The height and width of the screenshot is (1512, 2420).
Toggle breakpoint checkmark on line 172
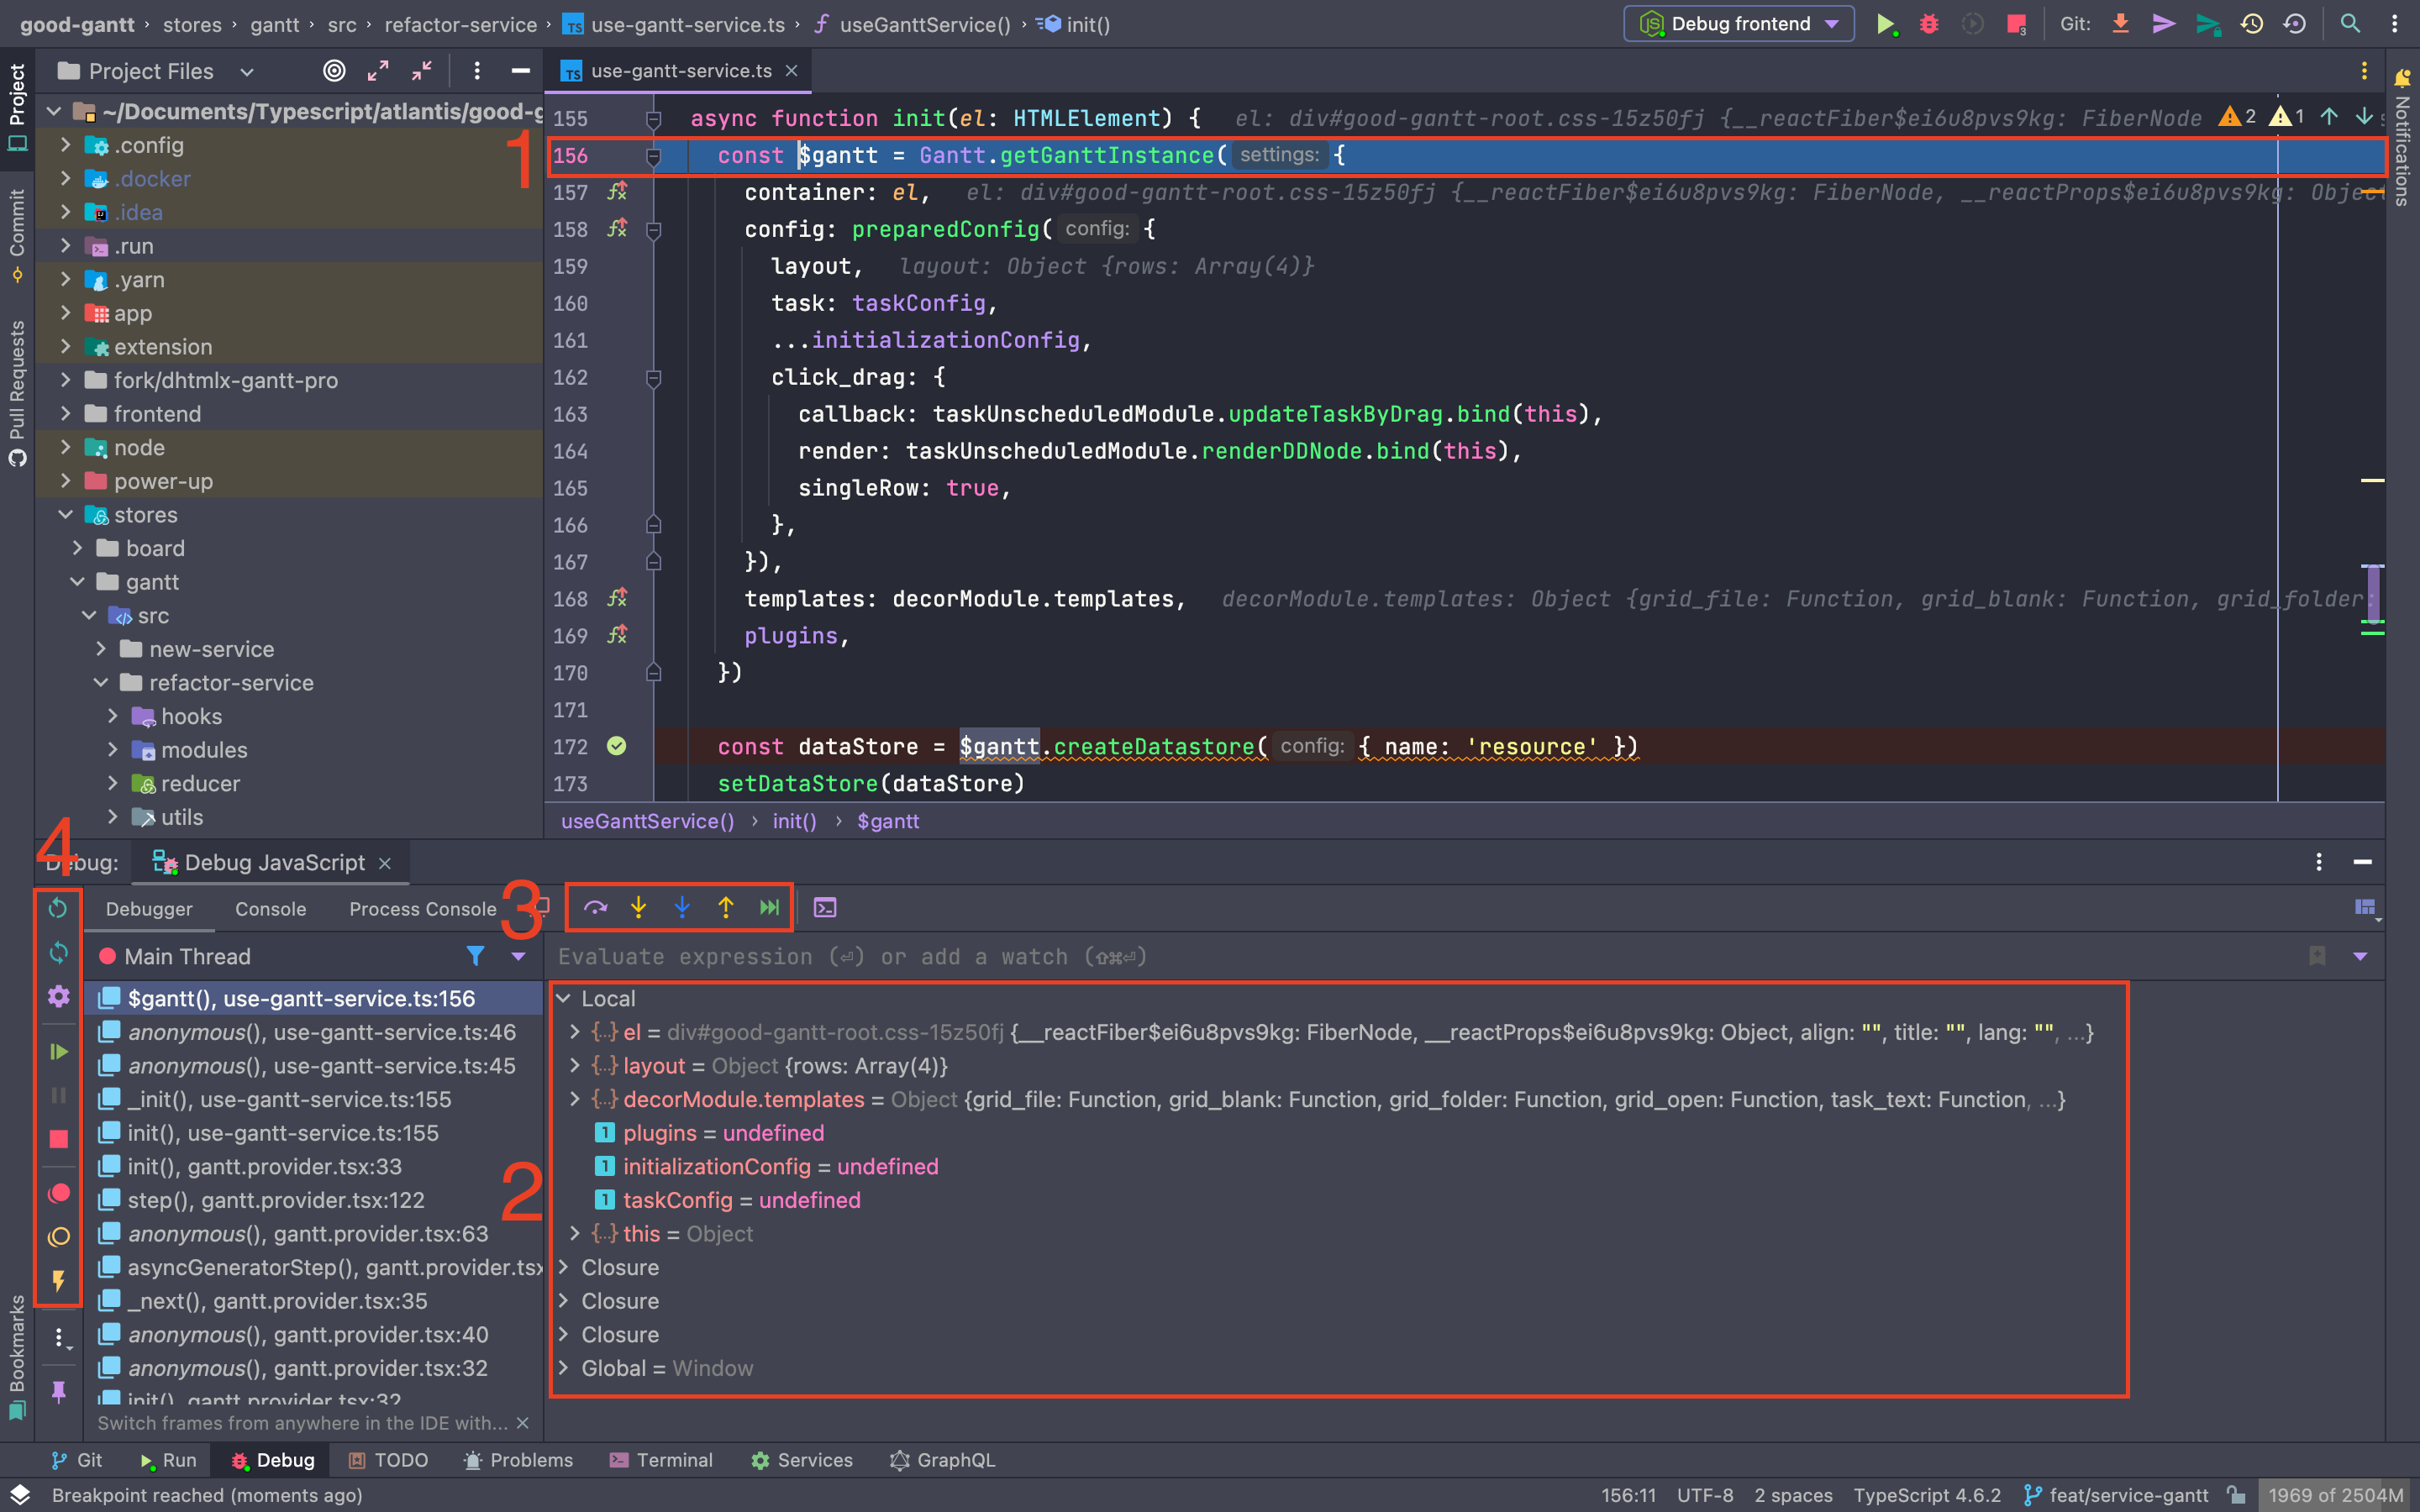pyautogui.click(x=617, y=746)
